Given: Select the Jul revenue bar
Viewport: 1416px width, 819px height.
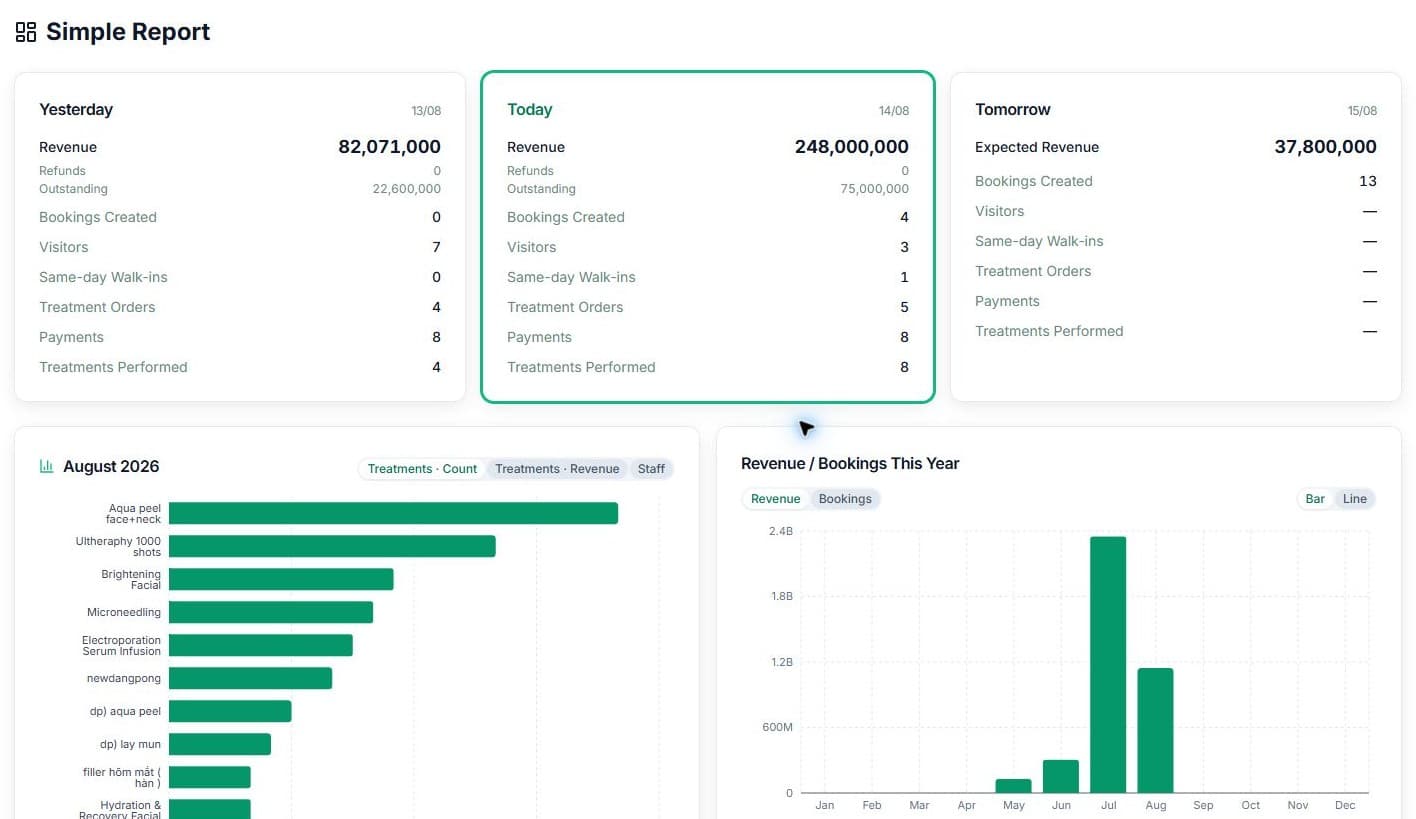Looking at the screenshot, I should [1108, 665].
